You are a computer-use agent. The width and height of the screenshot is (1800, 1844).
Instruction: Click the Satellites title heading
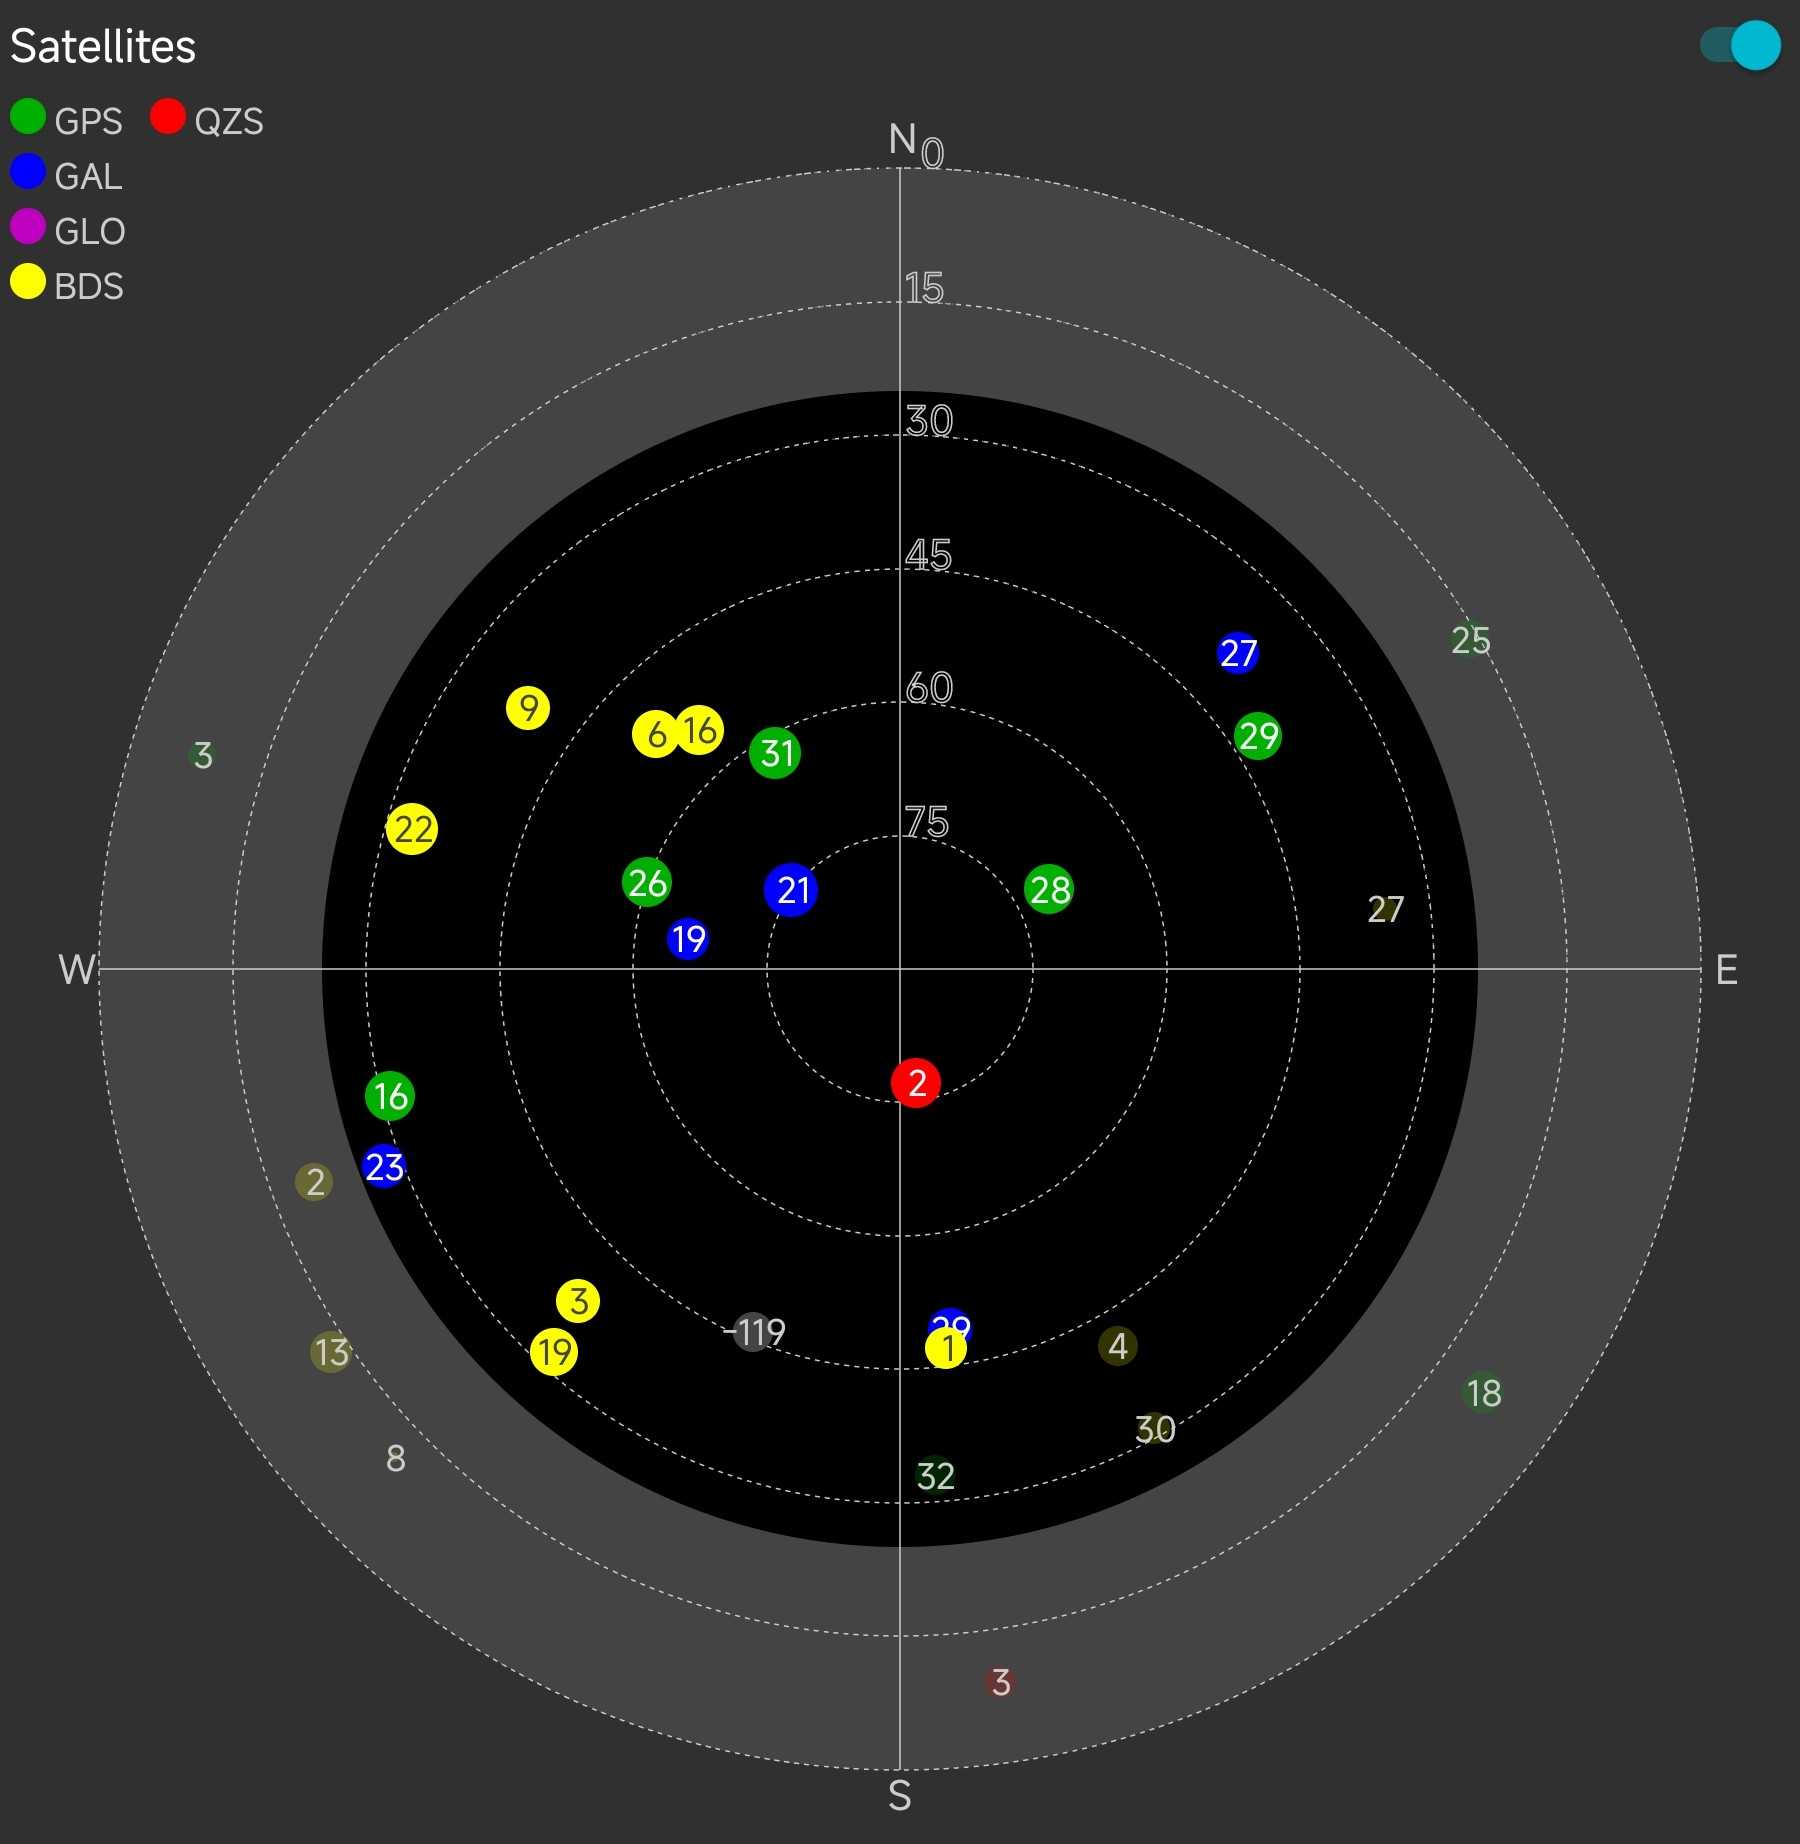[x=103, y=47]
